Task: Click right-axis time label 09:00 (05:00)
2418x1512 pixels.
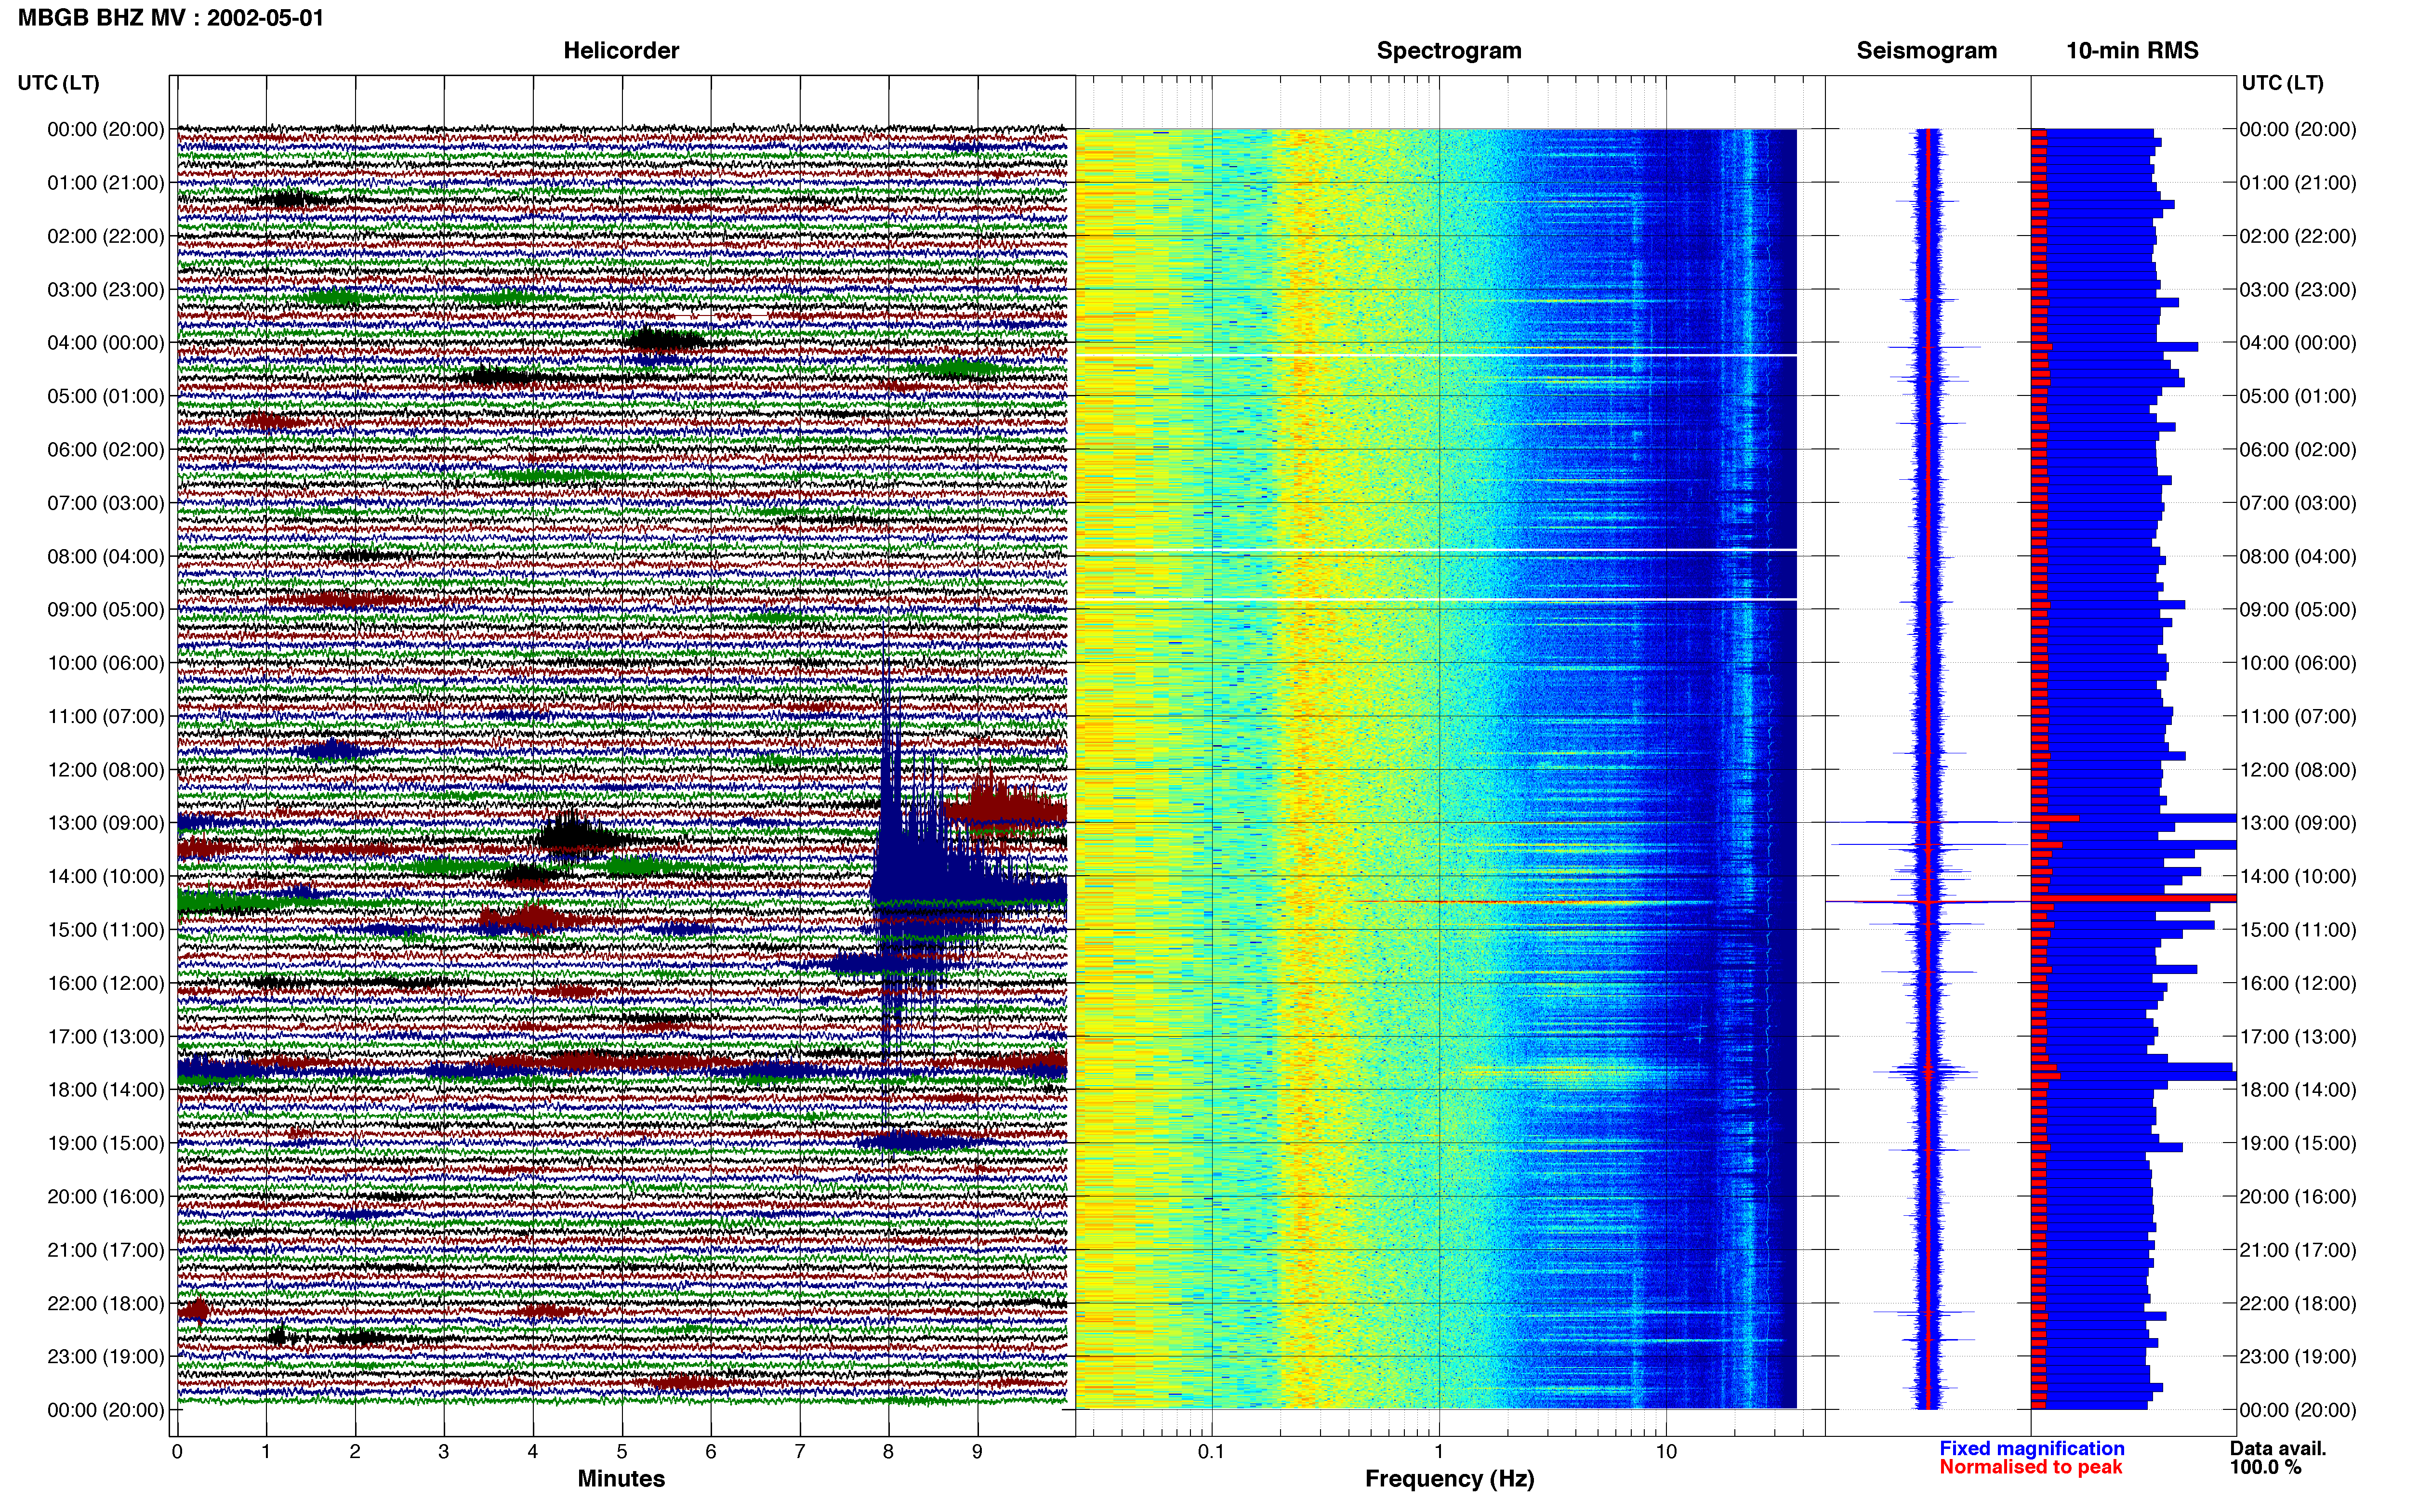Action: (2298, 610)
